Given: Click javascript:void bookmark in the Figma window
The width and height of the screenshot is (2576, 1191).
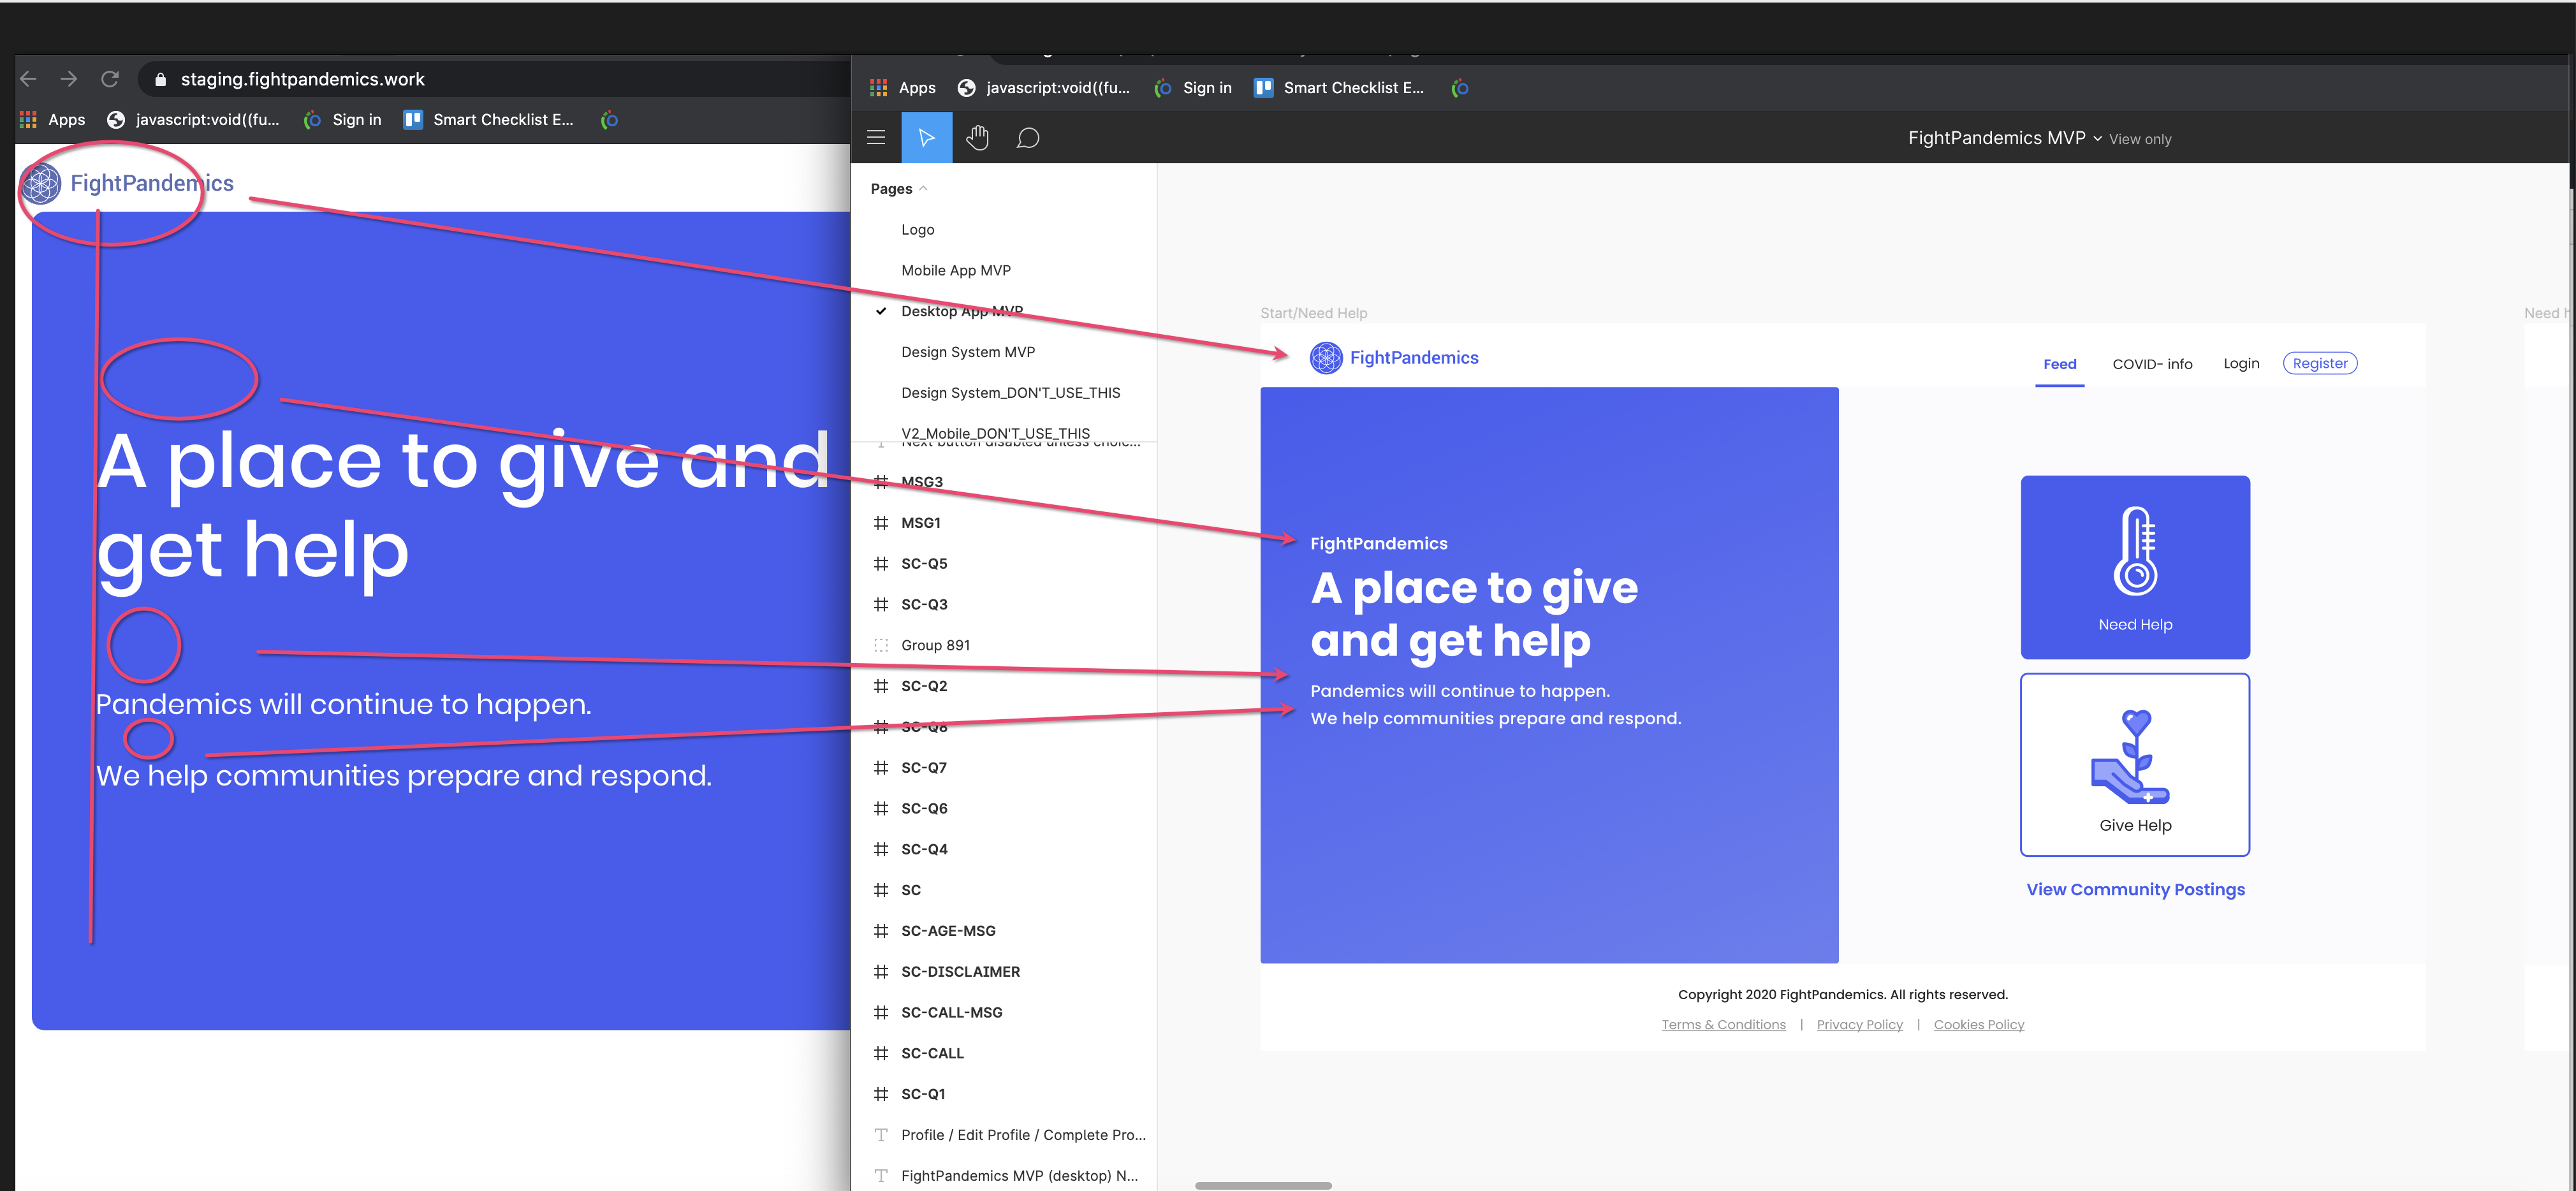Looking at the screenshot, I should coord(1044,88).
